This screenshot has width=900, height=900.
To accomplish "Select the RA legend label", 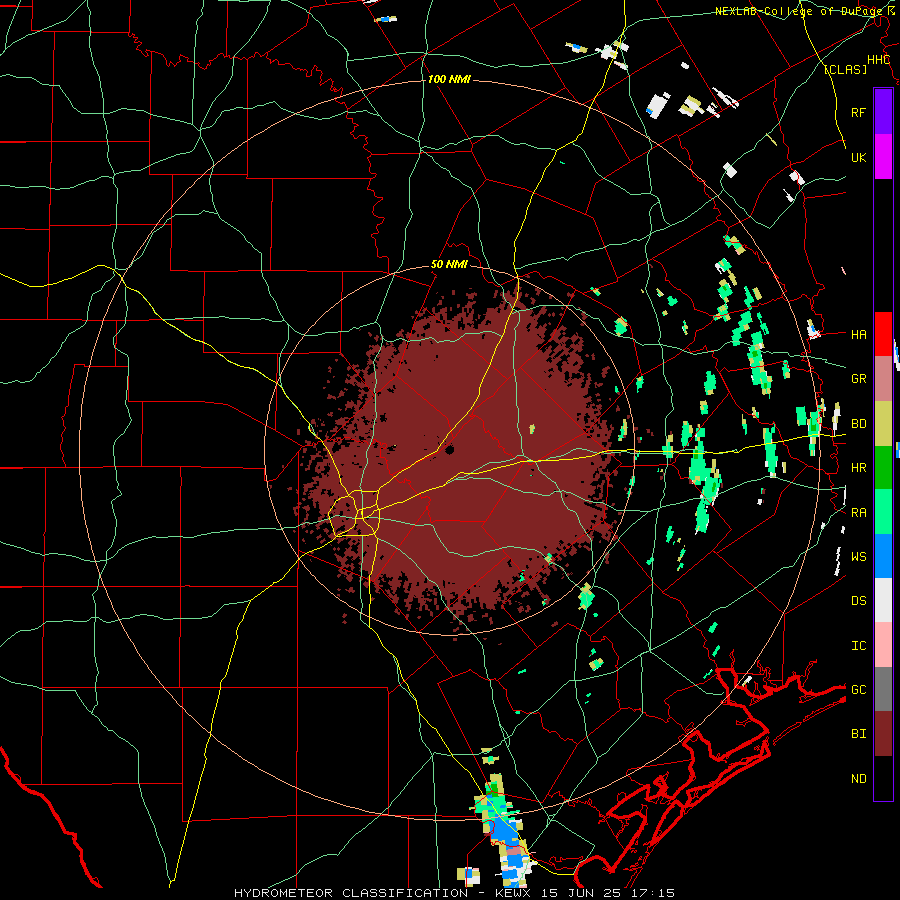I will click(858, 512).
